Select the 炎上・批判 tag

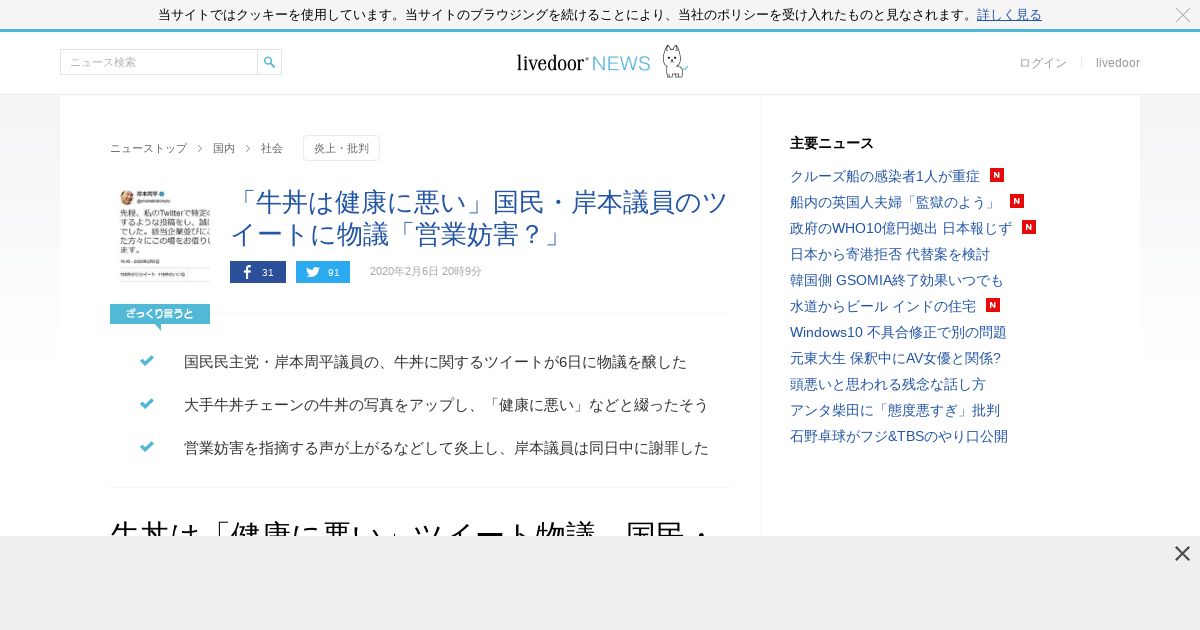point(341,148)
